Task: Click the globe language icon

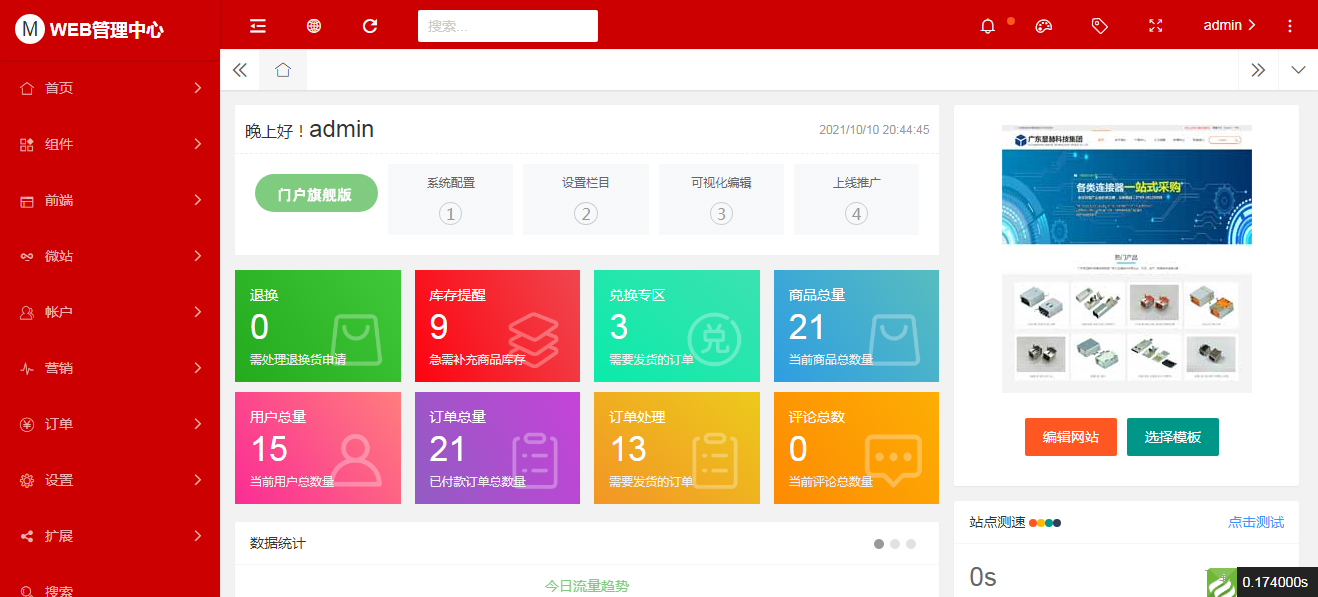Action: [313, 26]
